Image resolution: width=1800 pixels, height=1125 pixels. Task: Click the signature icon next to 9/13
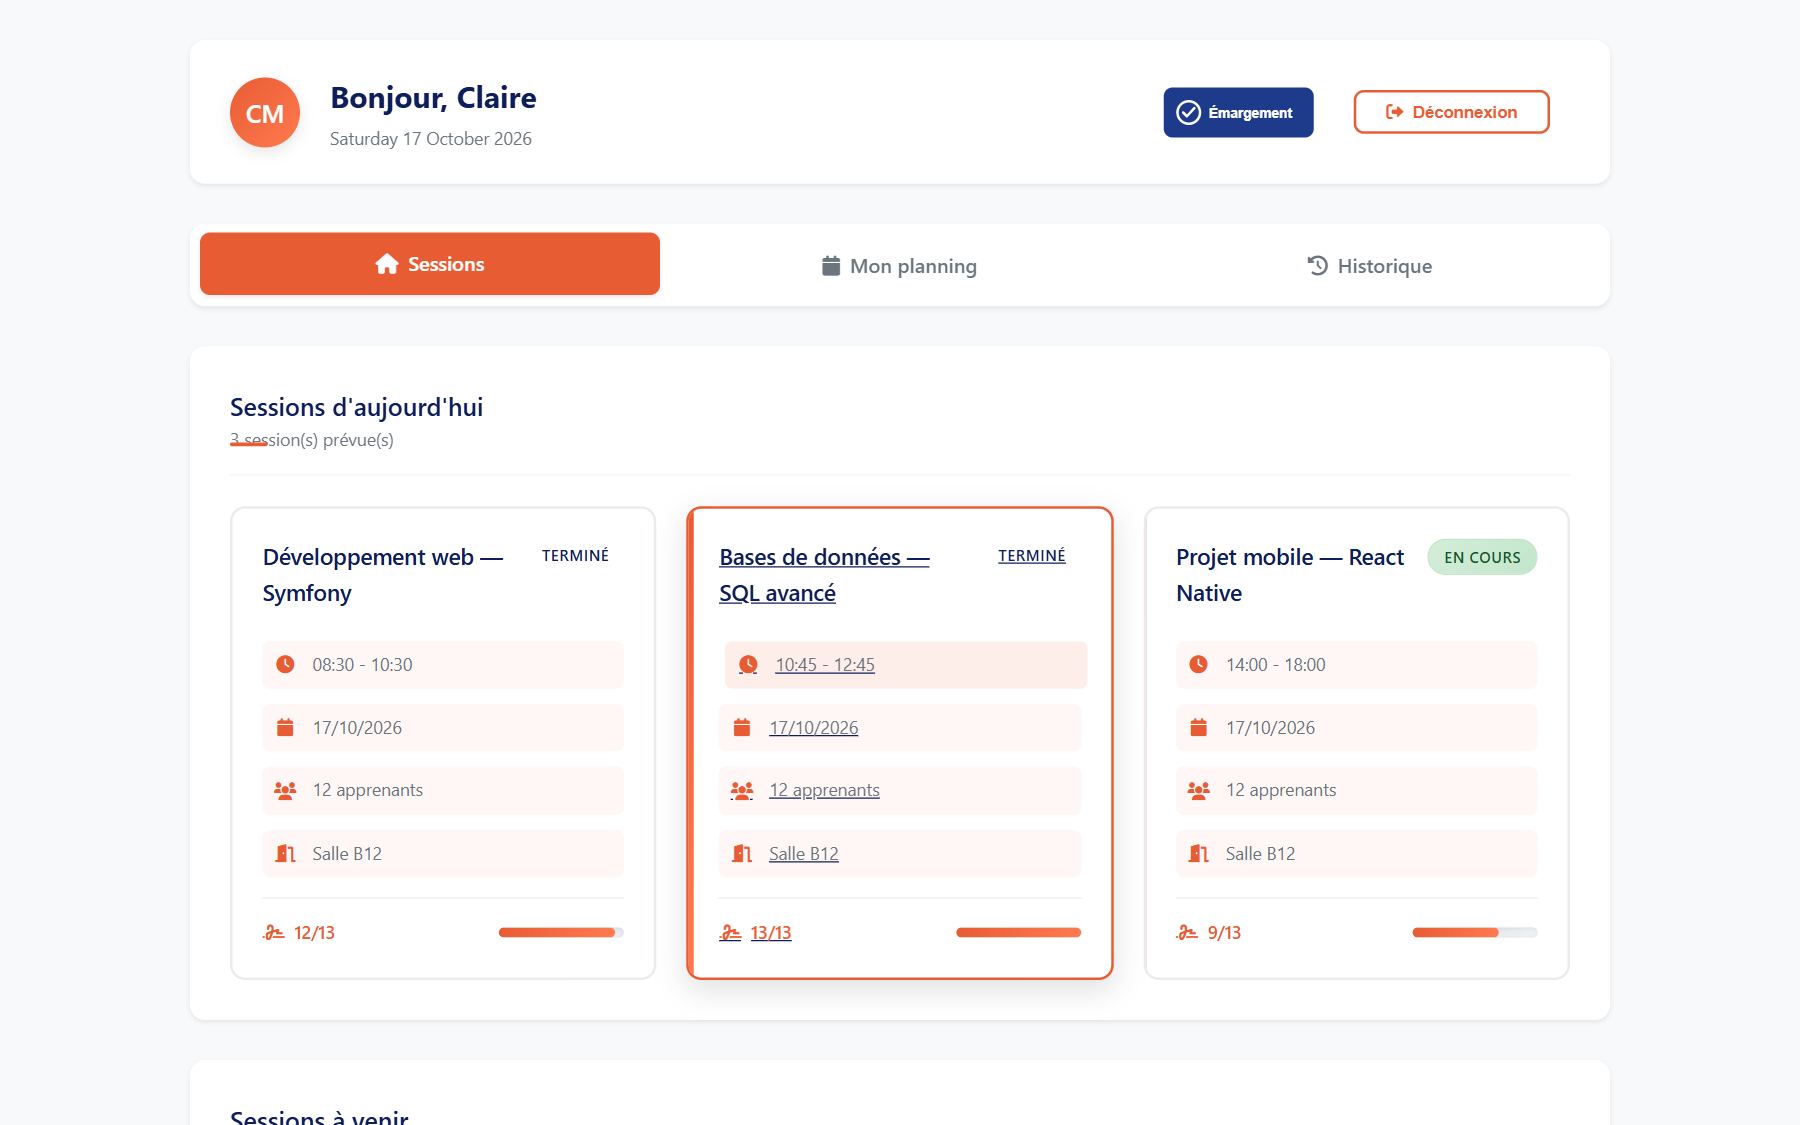(x=1187, y=932)
